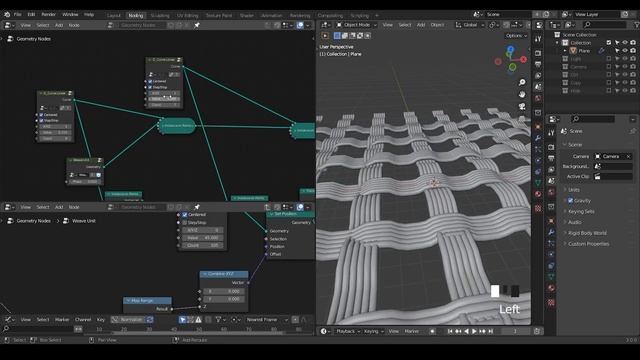The image size is (640, 360).
Task: Open the Keying dropdown in timeline
Action: (373, 331)
